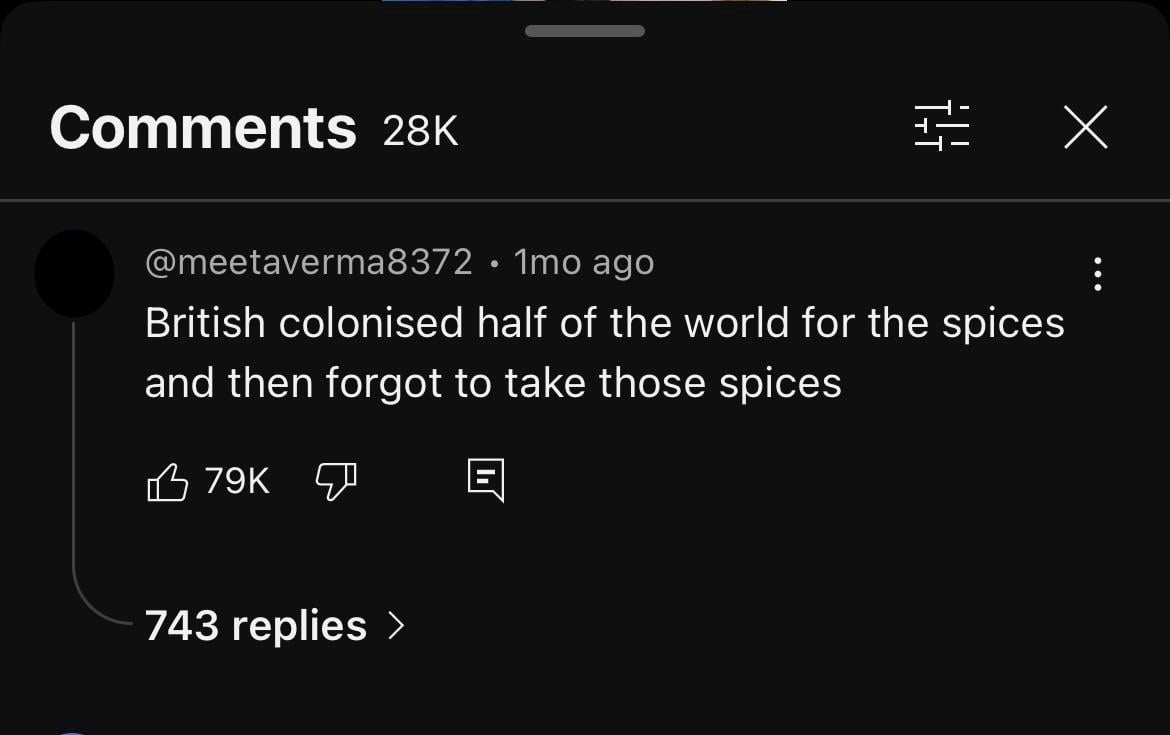The width and height of the screenshot is (1170, 735).
Task: Expand replies using the chevron arrow
Action: click(x=396, y=626)
